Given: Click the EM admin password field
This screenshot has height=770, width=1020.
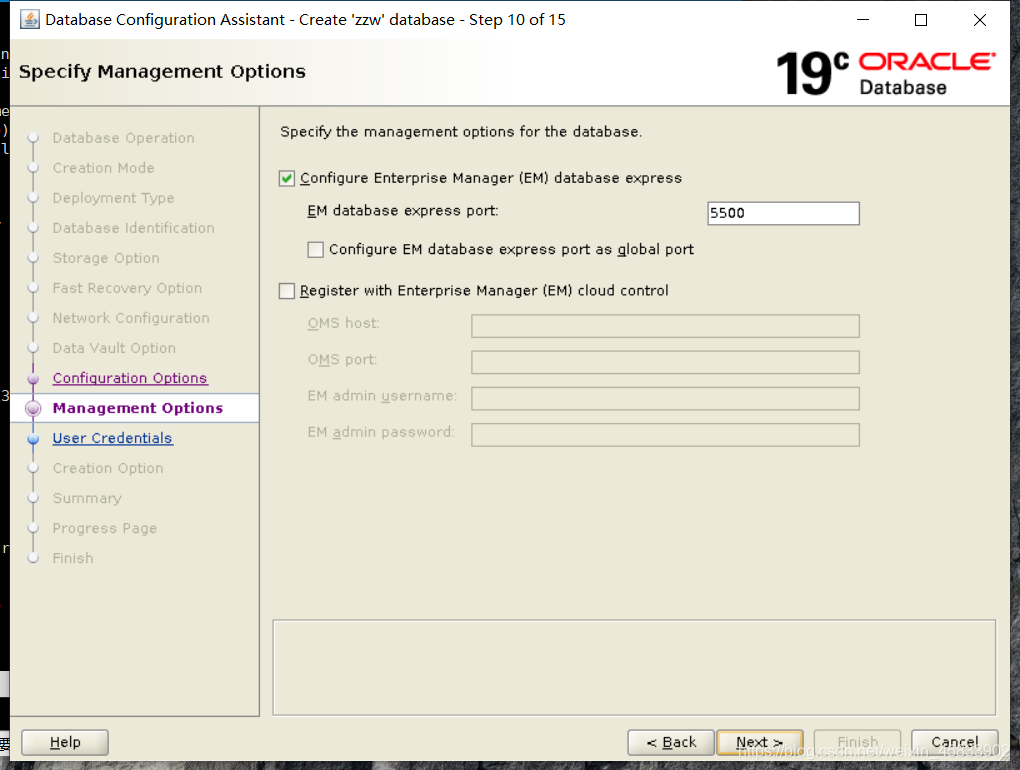Looking at the screenshot, I should pos(665,435).
